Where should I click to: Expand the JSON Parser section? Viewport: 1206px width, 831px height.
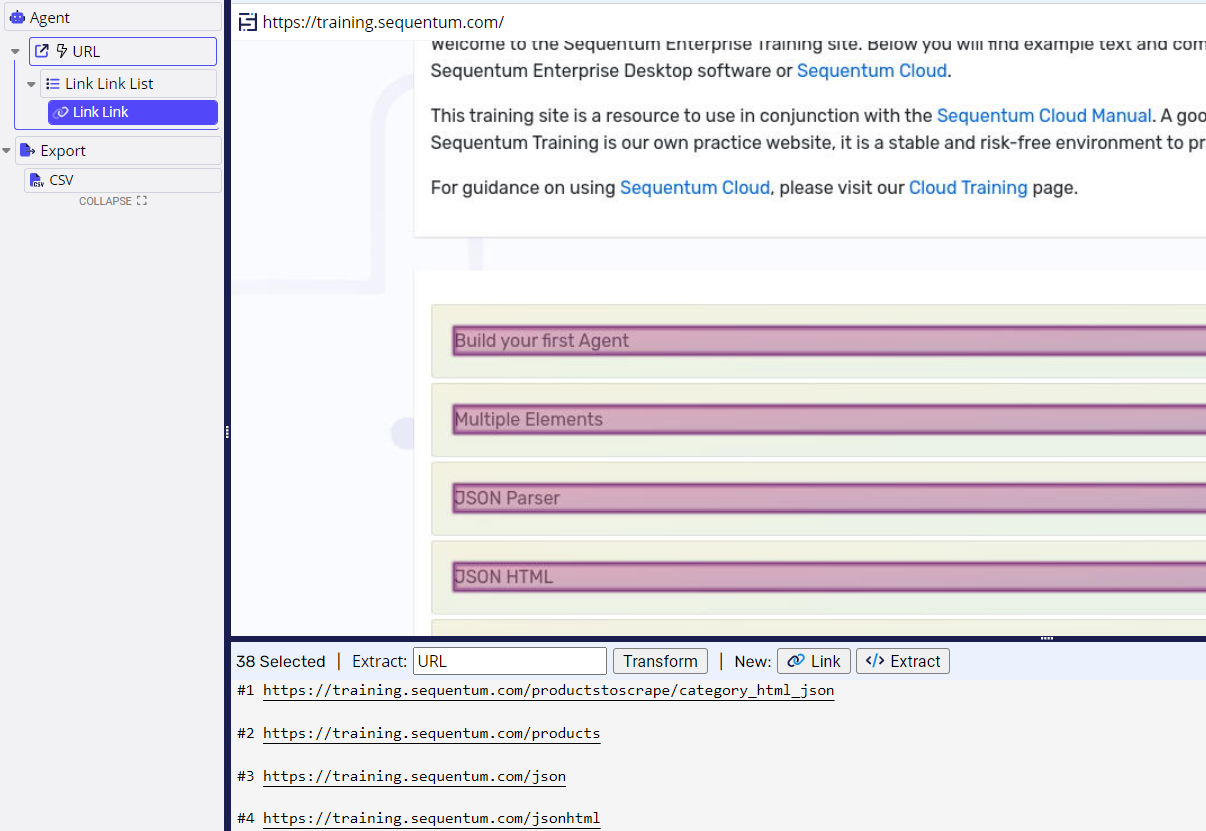[x=828, y=498]
